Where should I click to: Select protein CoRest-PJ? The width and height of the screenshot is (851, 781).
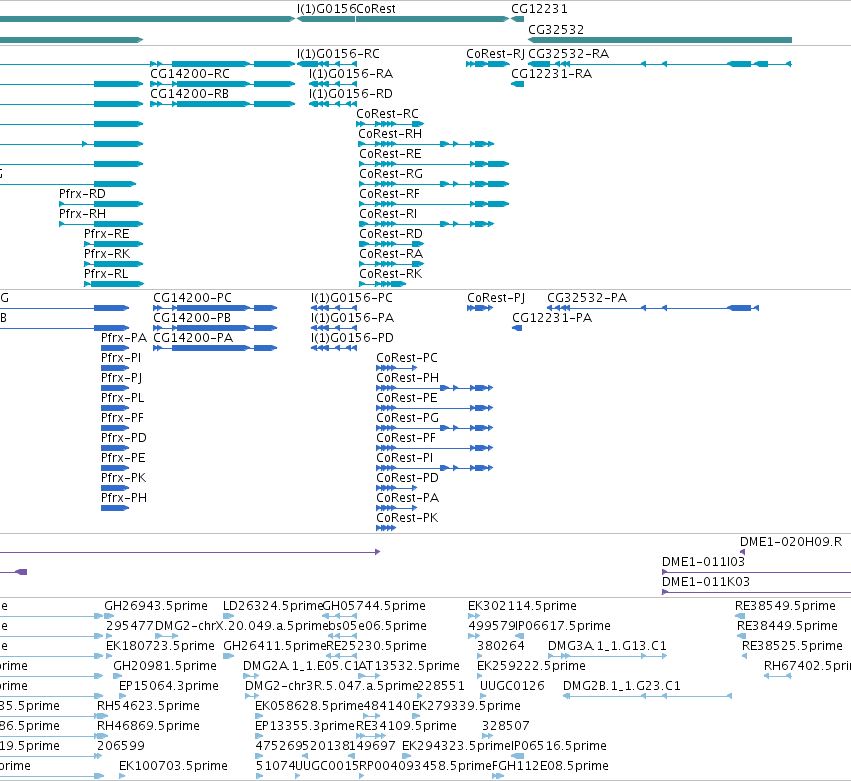[480, 308]
